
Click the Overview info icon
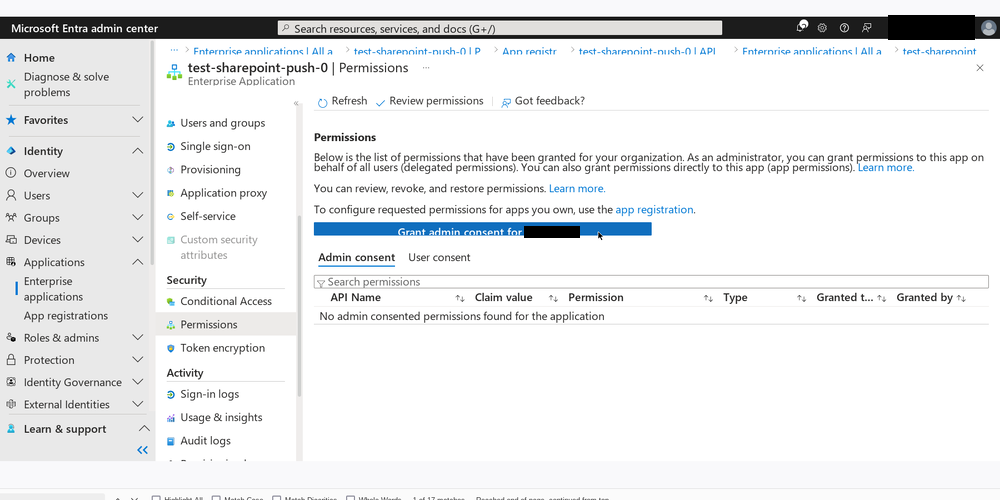11,173
